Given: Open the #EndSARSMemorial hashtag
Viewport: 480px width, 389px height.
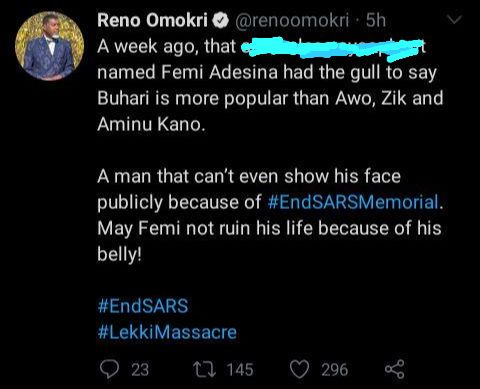Looking at the screenshot, I should (353, 202).
